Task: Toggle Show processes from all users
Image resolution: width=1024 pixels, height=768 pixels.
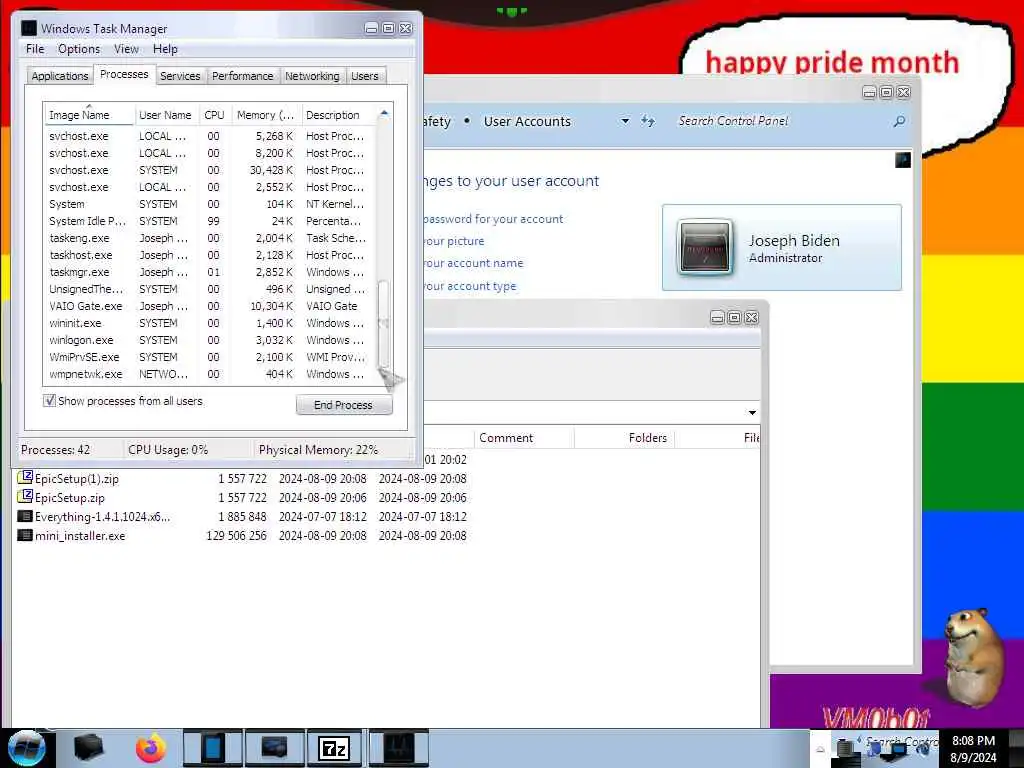Action: [x=50, y=400]
